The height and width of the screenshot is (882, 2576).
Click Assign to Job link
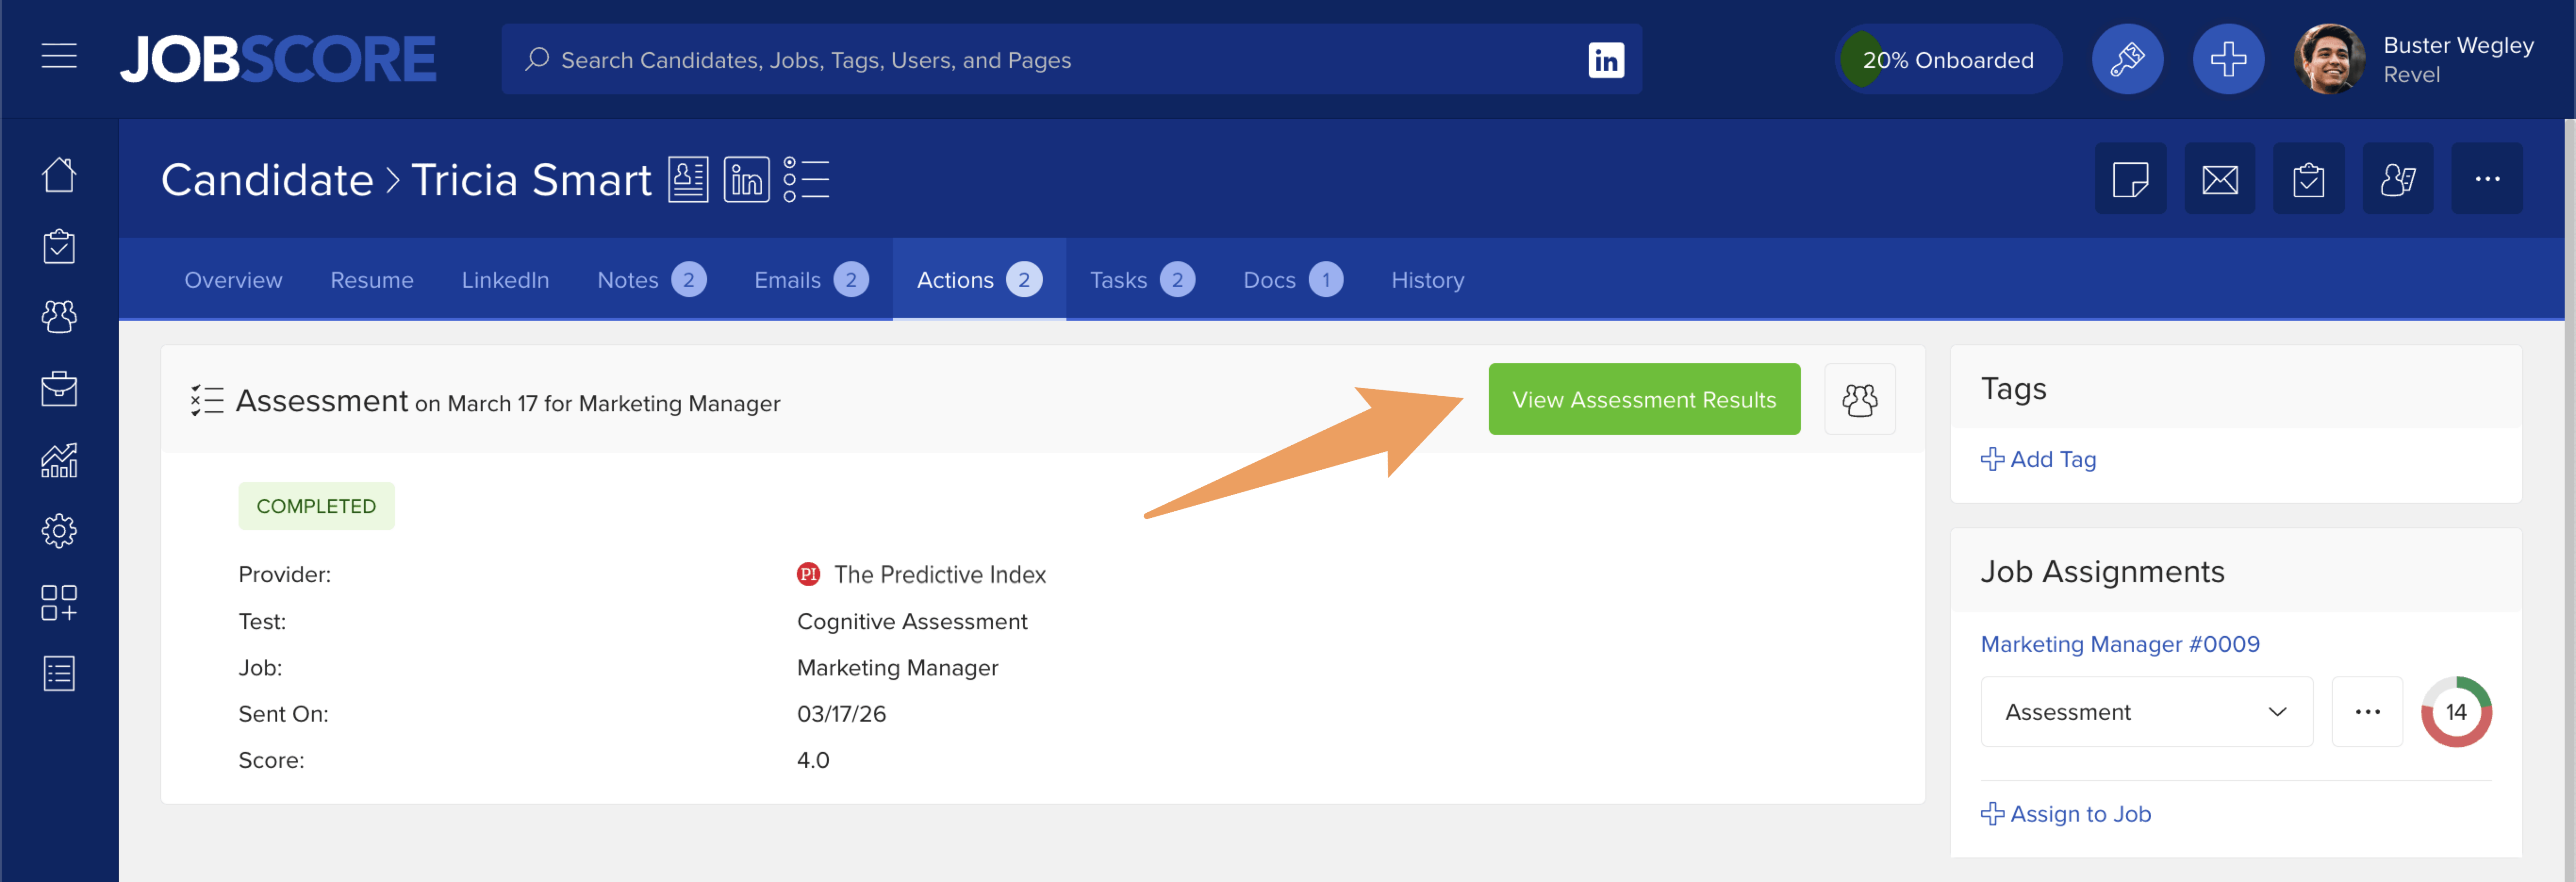tap(2065, 814)
